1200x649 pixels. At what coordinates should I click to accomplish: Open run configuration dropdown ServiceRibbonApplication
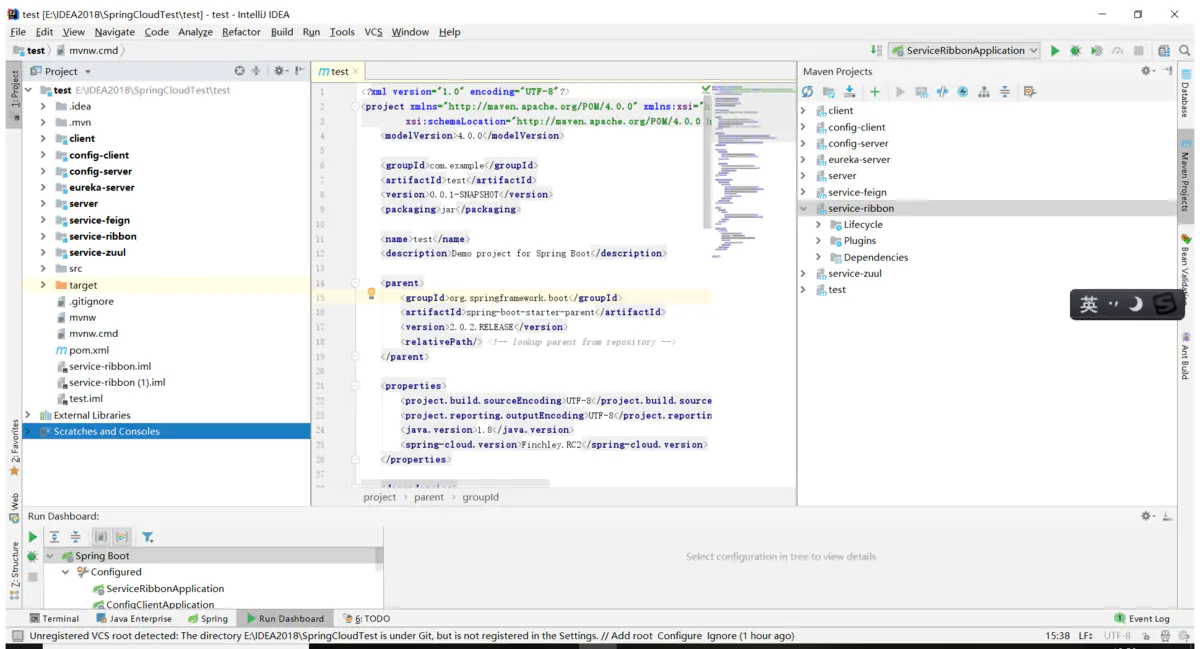965,50
